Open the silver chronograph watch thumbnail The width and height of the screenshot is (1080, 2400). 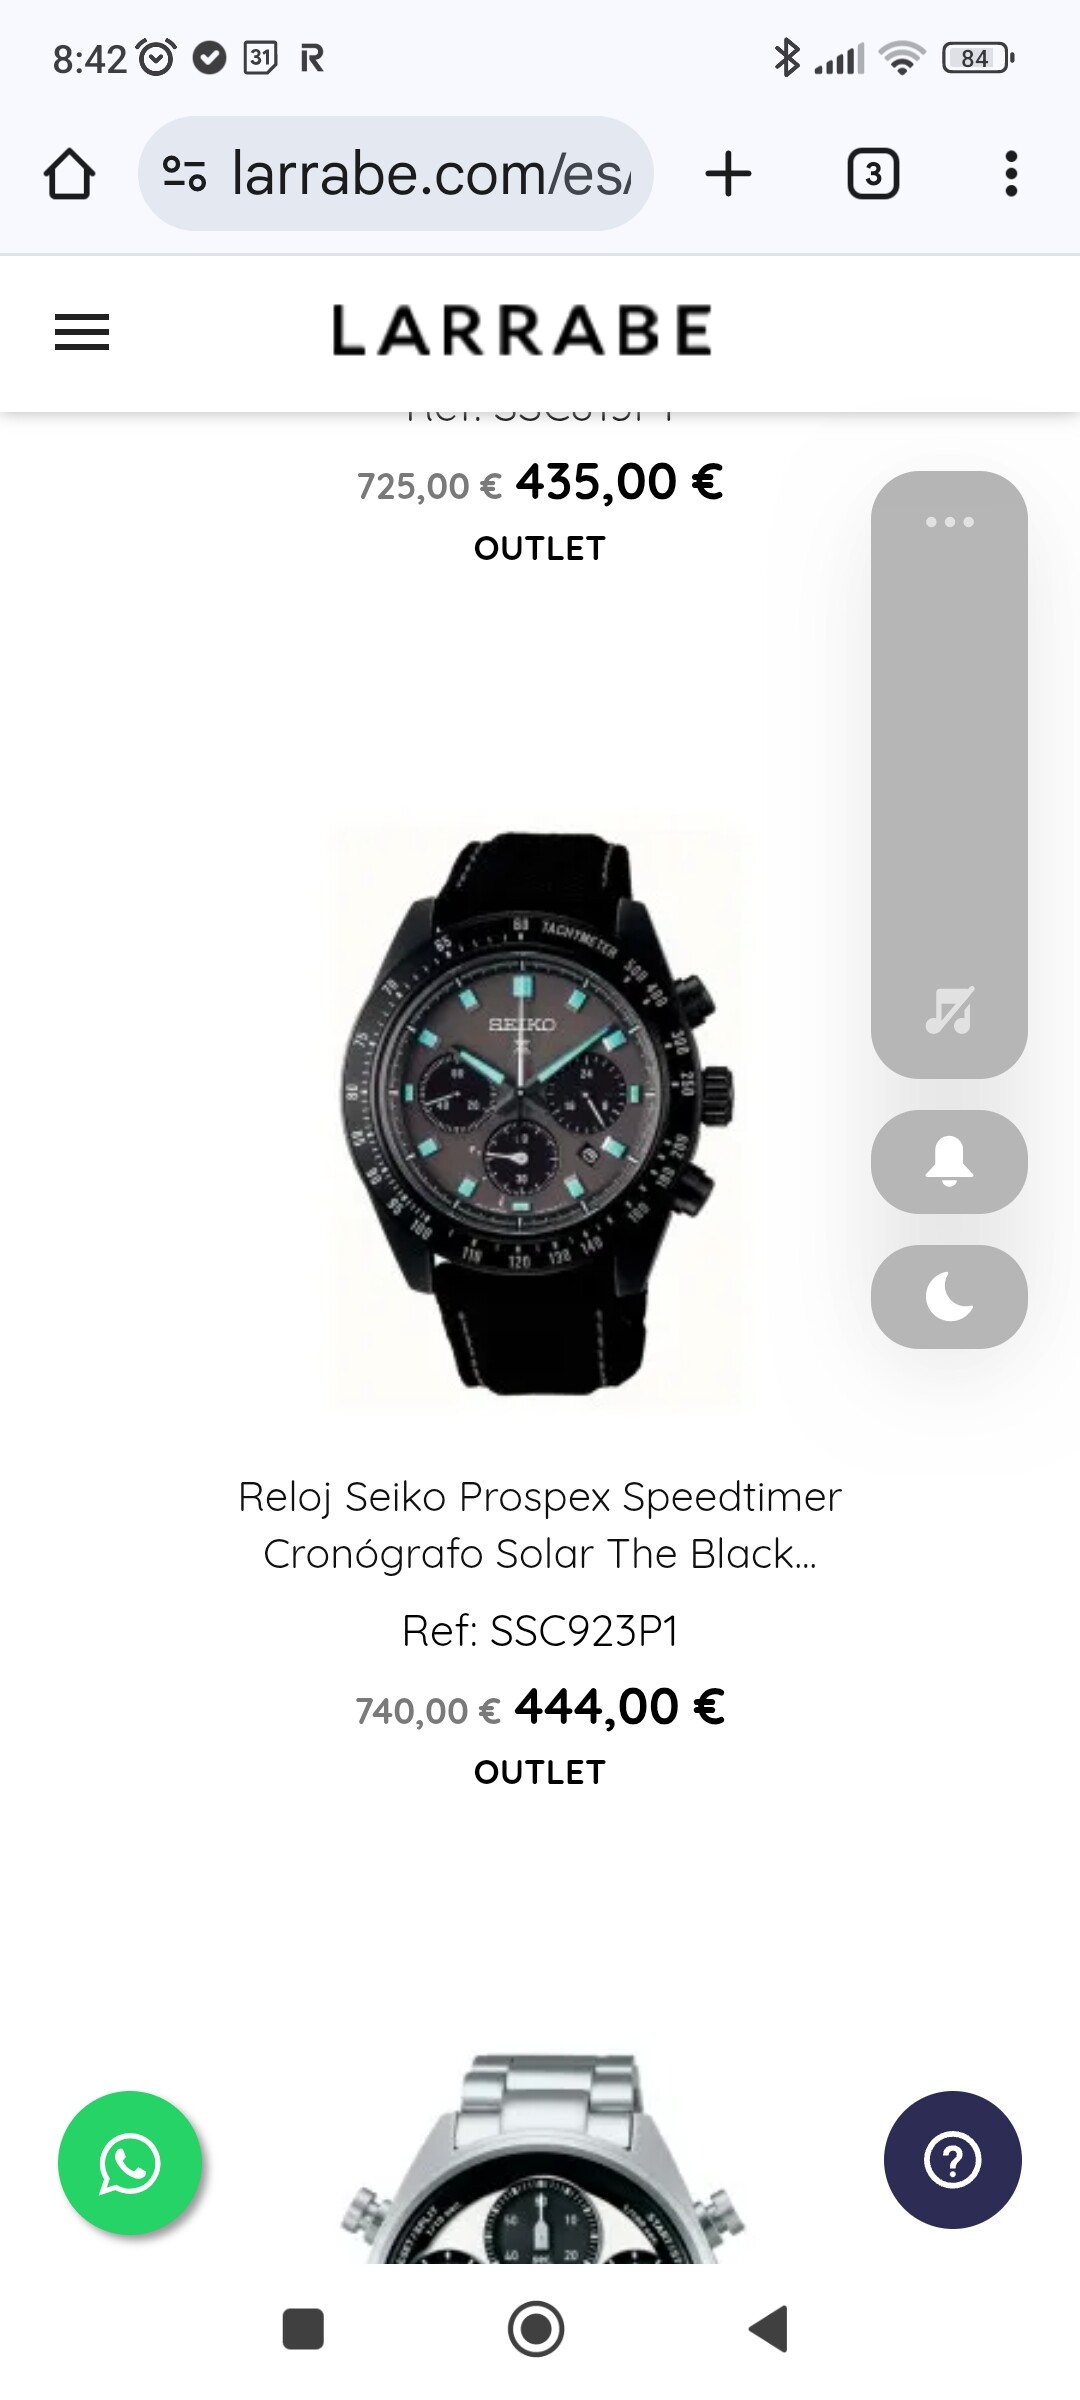pos(540,2158)
